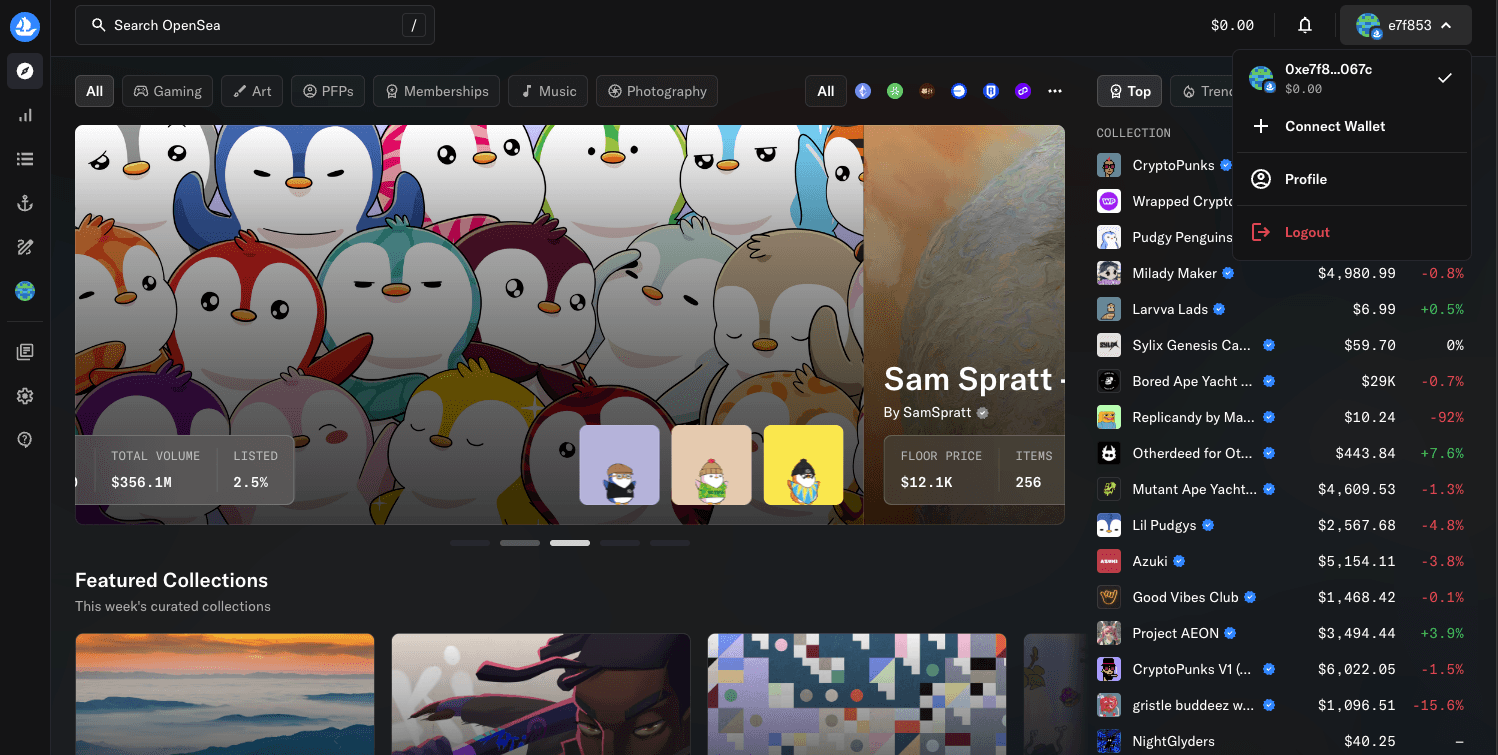The height and width of the screenshot is (755, 1498).
Task: Open the sidebar brush studio icon
Action: 25,247
